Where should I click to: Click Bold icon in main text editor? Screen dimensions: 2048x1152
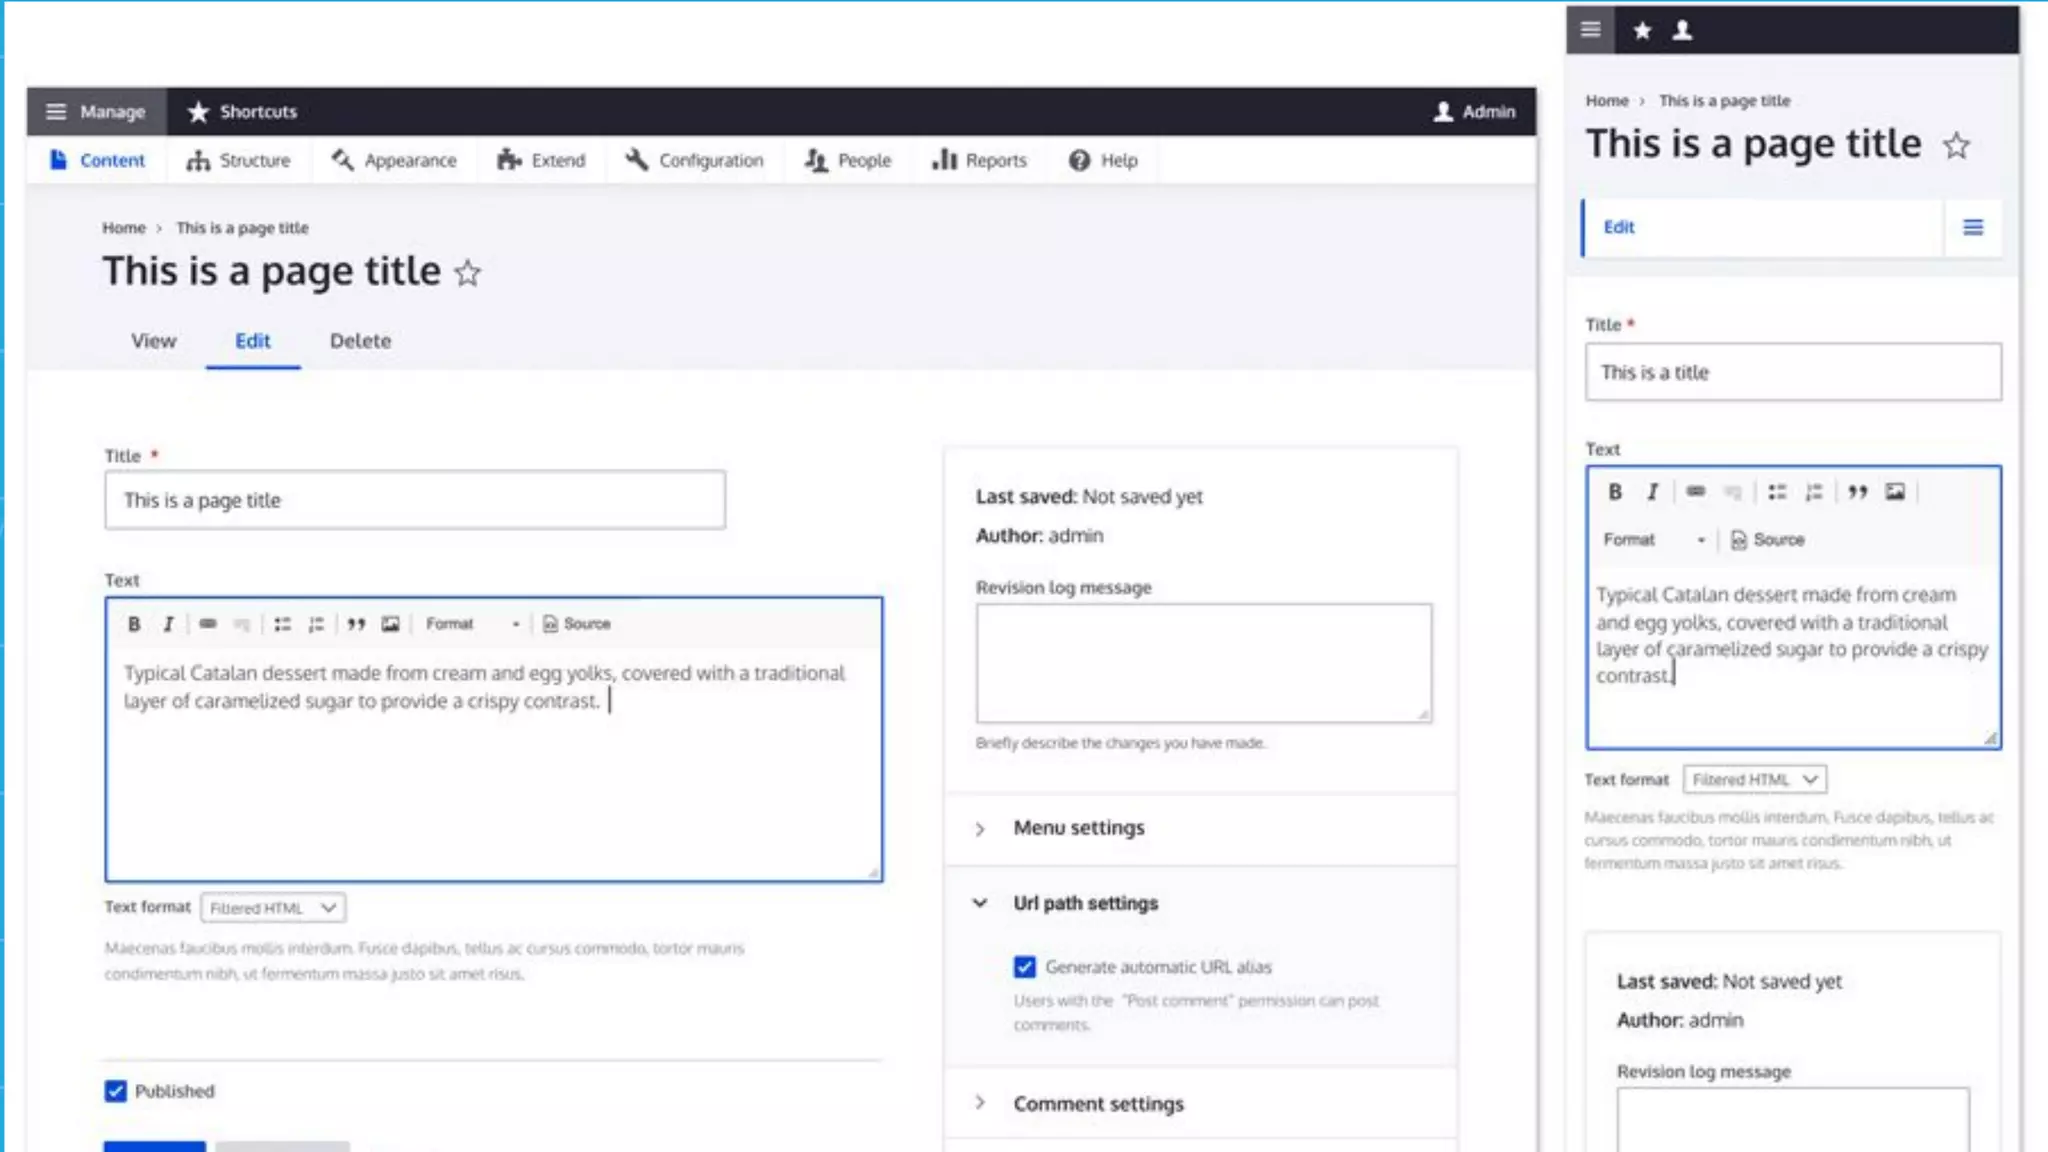click(134, 624)
